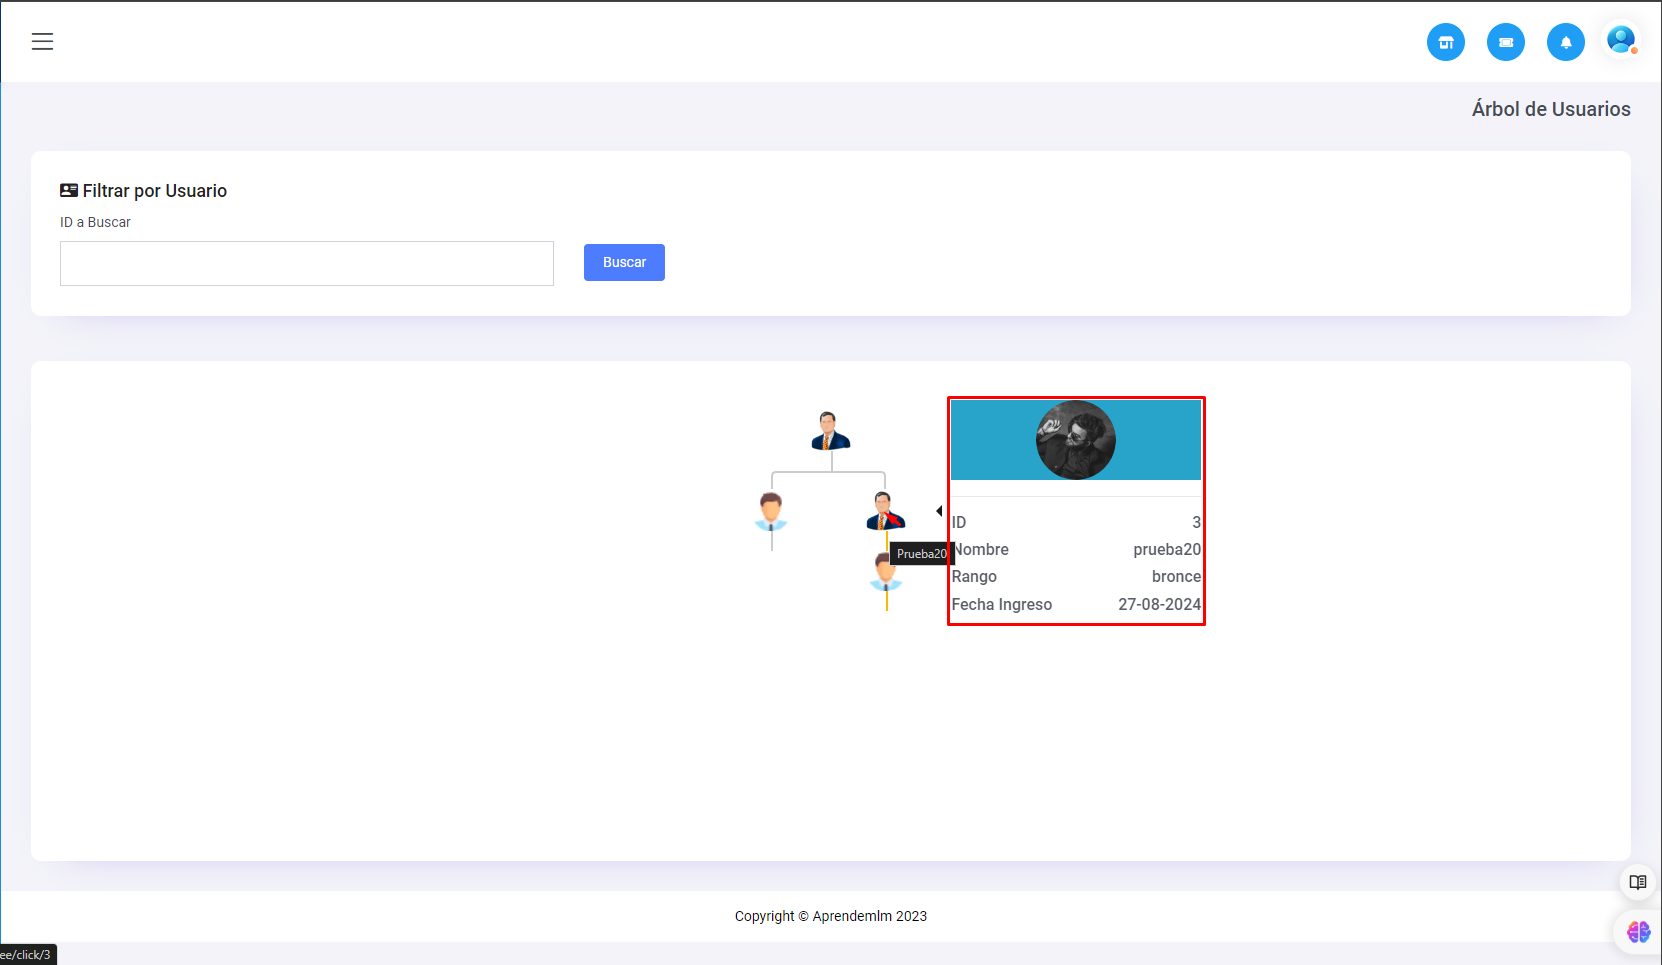Open the ticket icon in the top bar
The image size is (1662, 965).
click(1505, 42)
